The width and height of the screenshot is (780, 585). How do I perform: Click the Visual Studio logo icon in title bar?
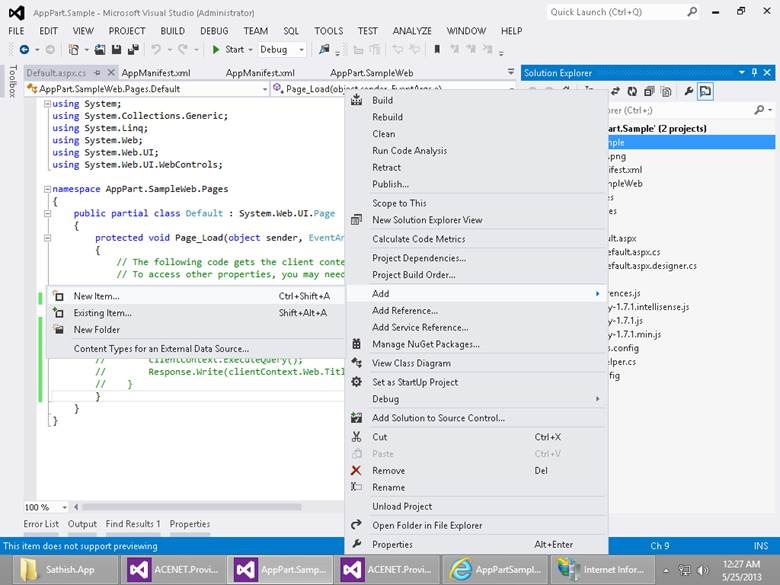point(17,12)
